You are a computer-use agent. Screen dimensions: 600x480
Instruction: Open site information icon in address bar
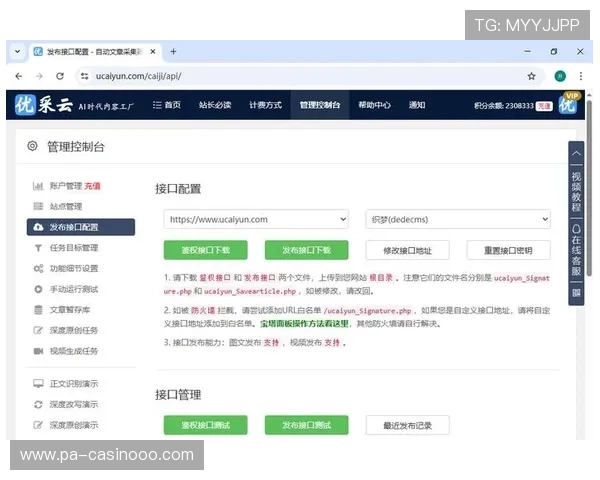(85, 76)
